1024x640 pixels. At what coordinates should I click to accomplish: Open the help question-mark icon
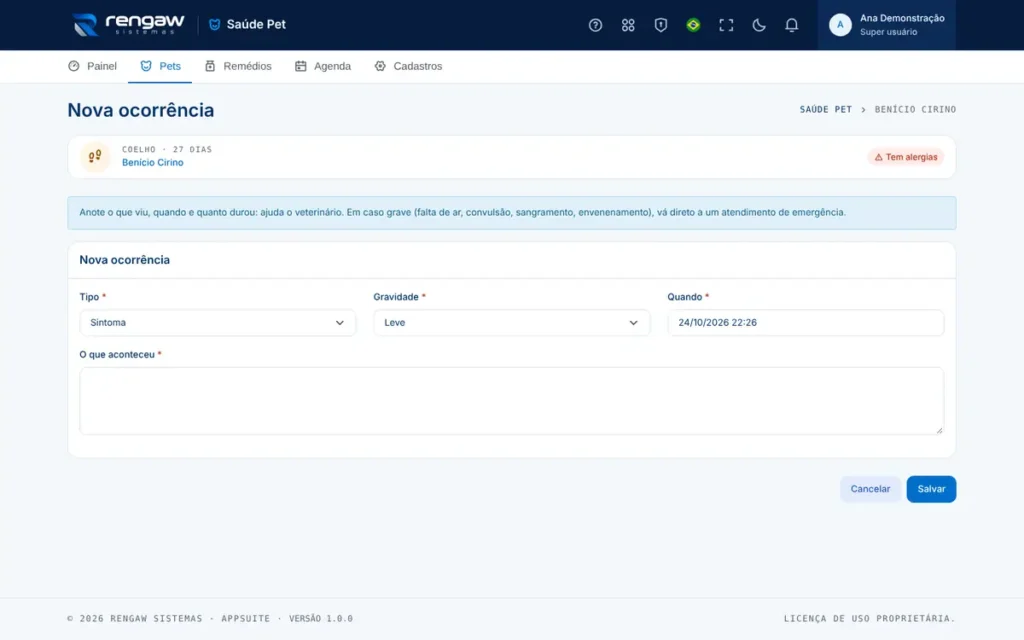pyautogui.click(x=595, y=25)
